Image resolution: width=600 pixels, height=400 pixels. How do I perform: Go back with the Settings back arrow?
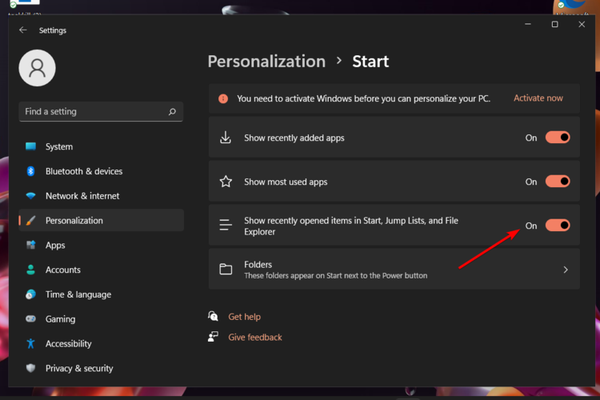click(23, 30)
